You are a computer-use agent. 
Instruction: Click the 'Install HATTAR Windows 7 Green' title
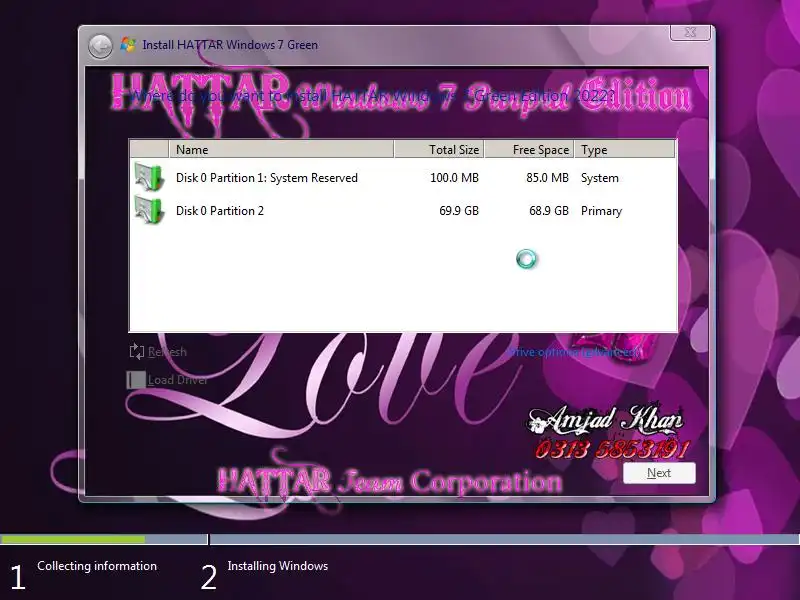[230, 45]
